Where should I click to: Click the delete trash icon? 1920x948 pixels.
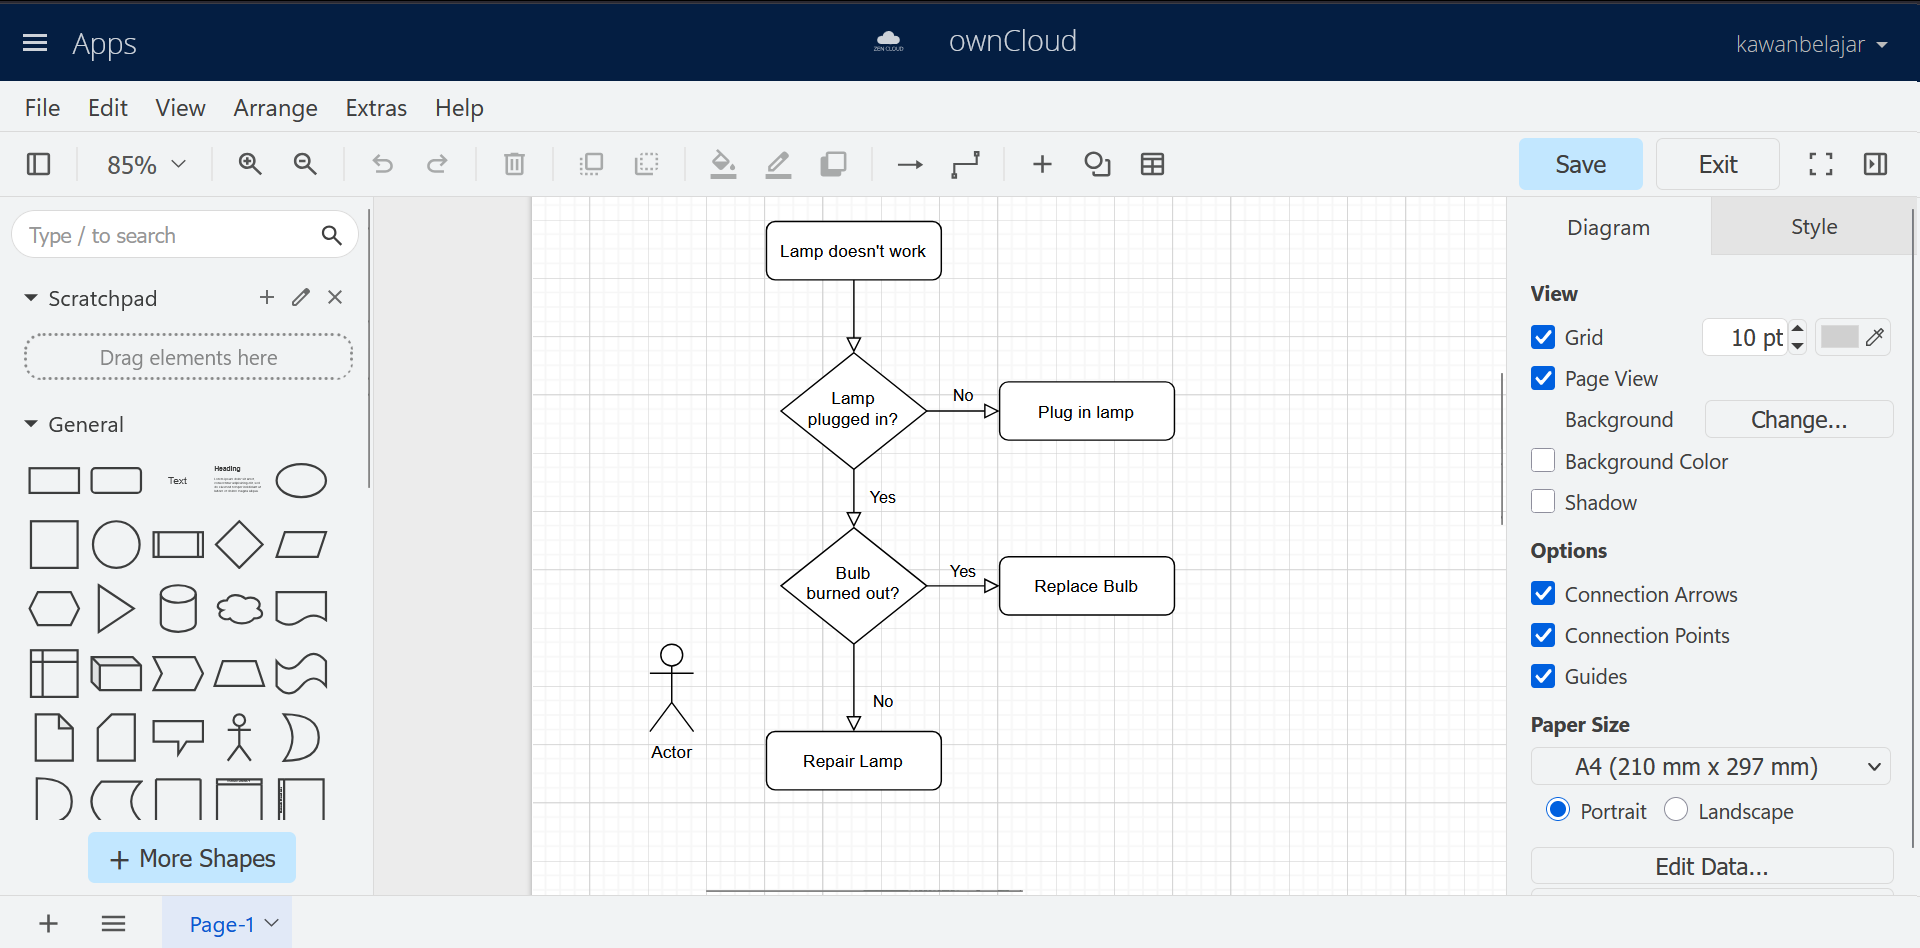514,164
